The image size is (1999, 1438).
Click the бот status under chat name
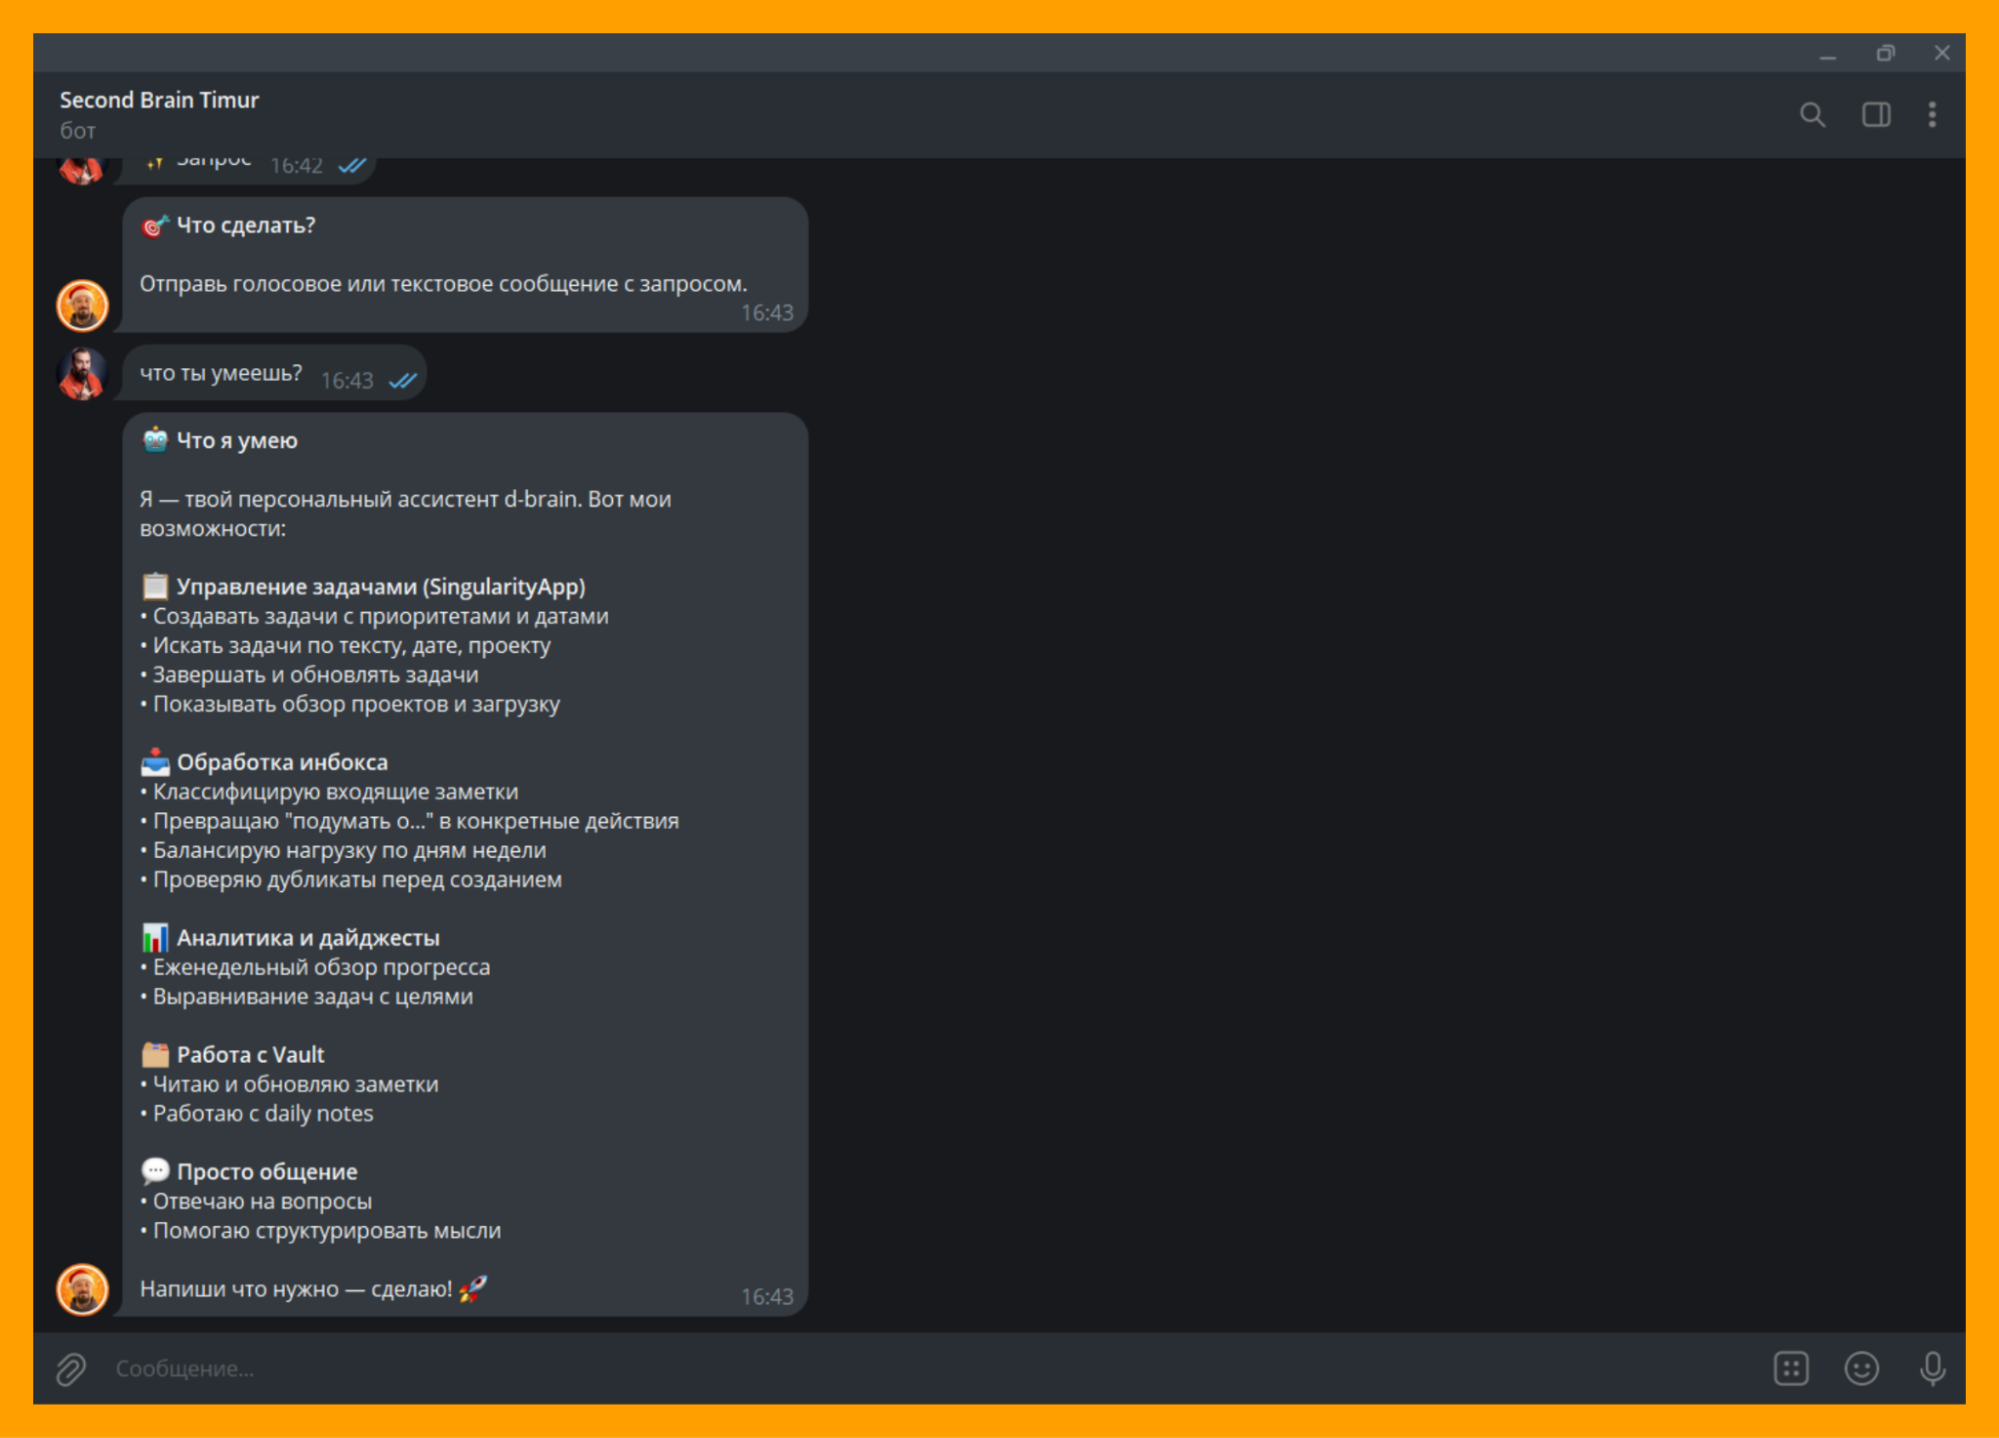77,131
